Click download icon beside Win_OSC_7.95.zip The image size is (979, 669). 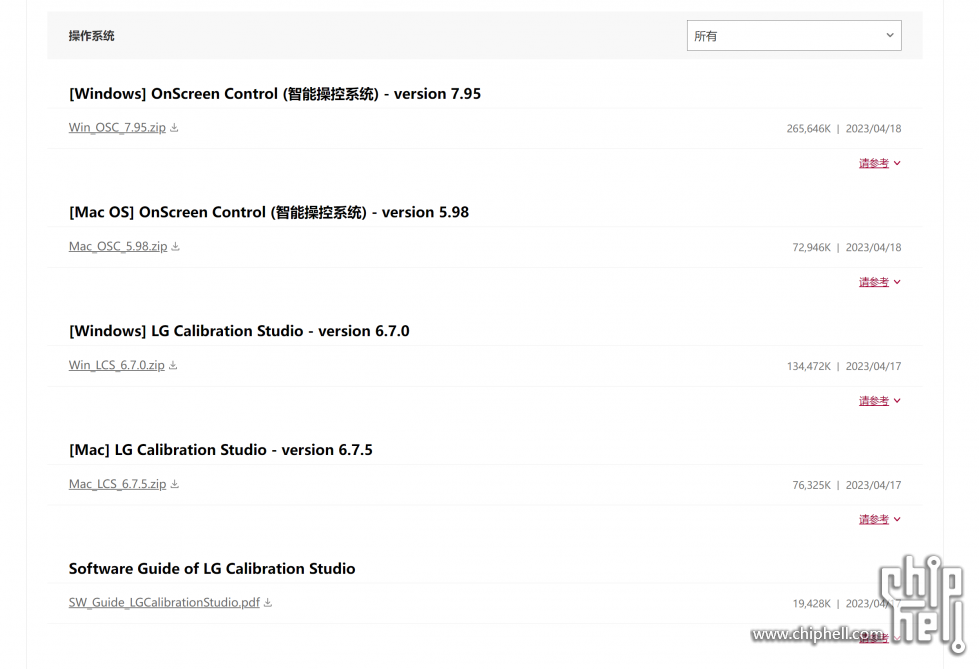coord(174,127)
